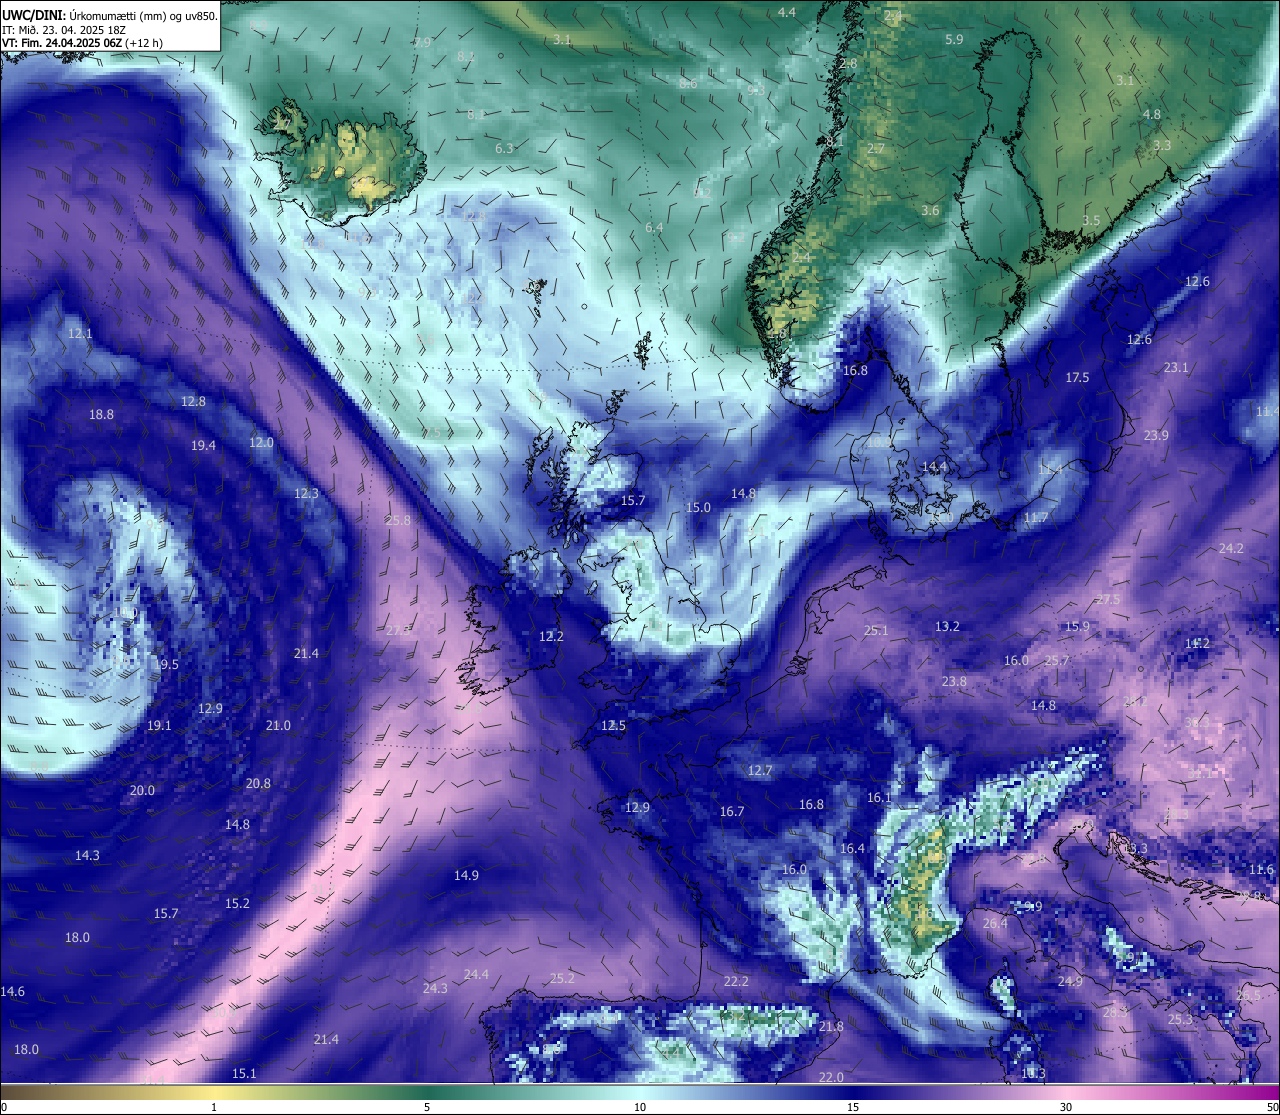Click the map value 15.2
The width and height of the screenshot is (1280, 1115).
point(237,903)
